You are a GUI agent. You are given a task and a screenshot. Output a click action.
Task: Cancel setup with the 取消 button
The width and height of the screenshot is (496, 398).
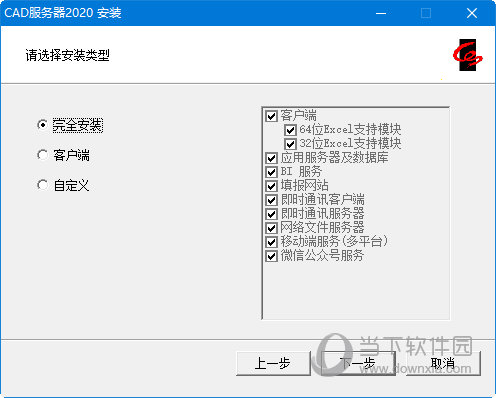443,363
